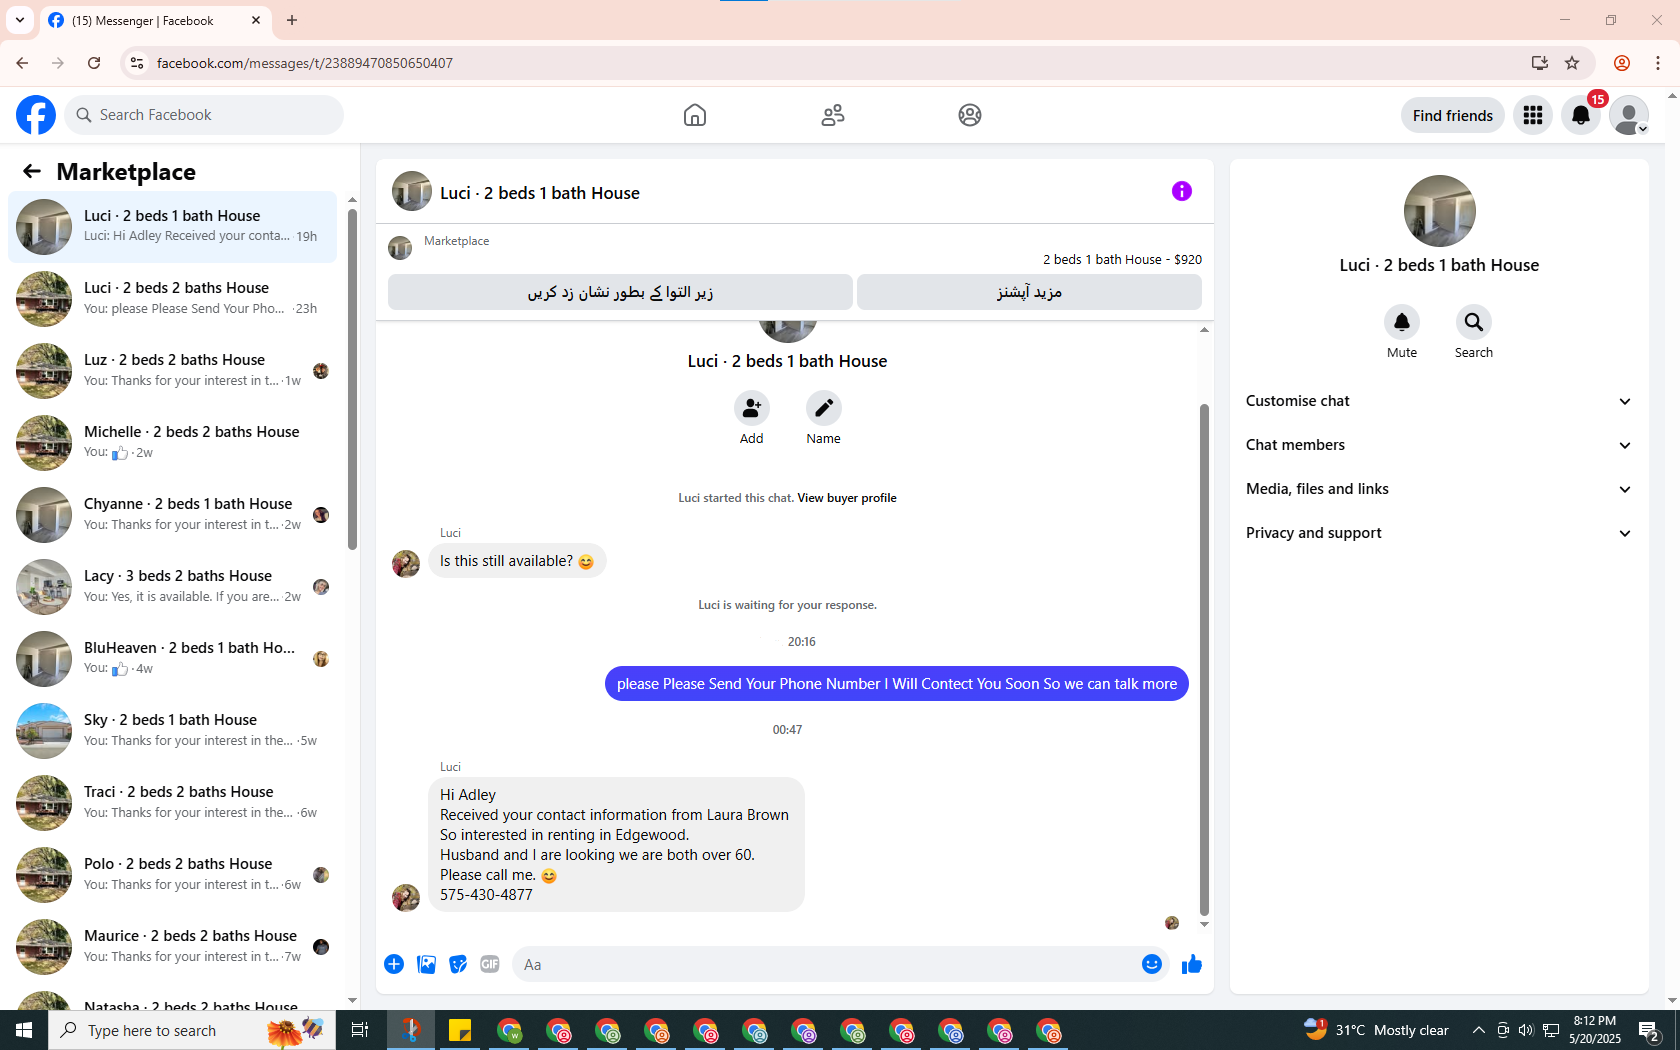The image size is (1680, 1050).
Task: Open Windows notification center
Action: click(1650, 1030)
